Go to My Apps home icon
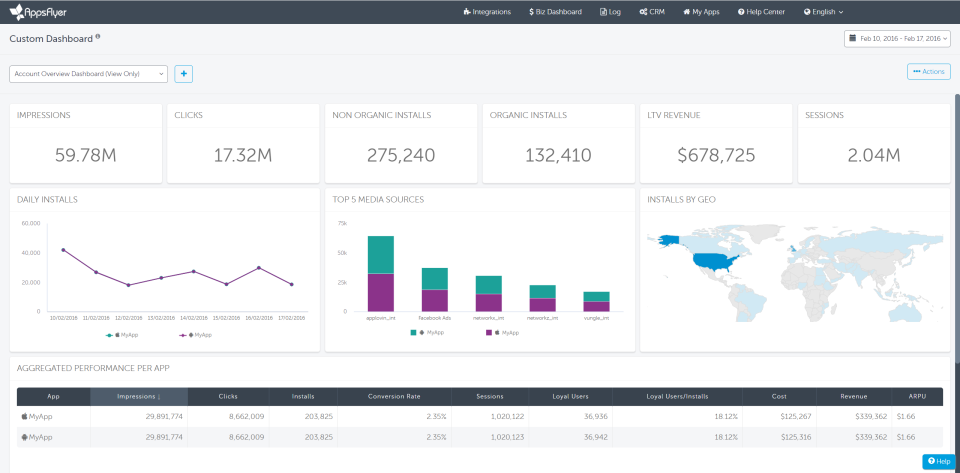The width and height of the screenshot is (960, 473). coord(686,12)
